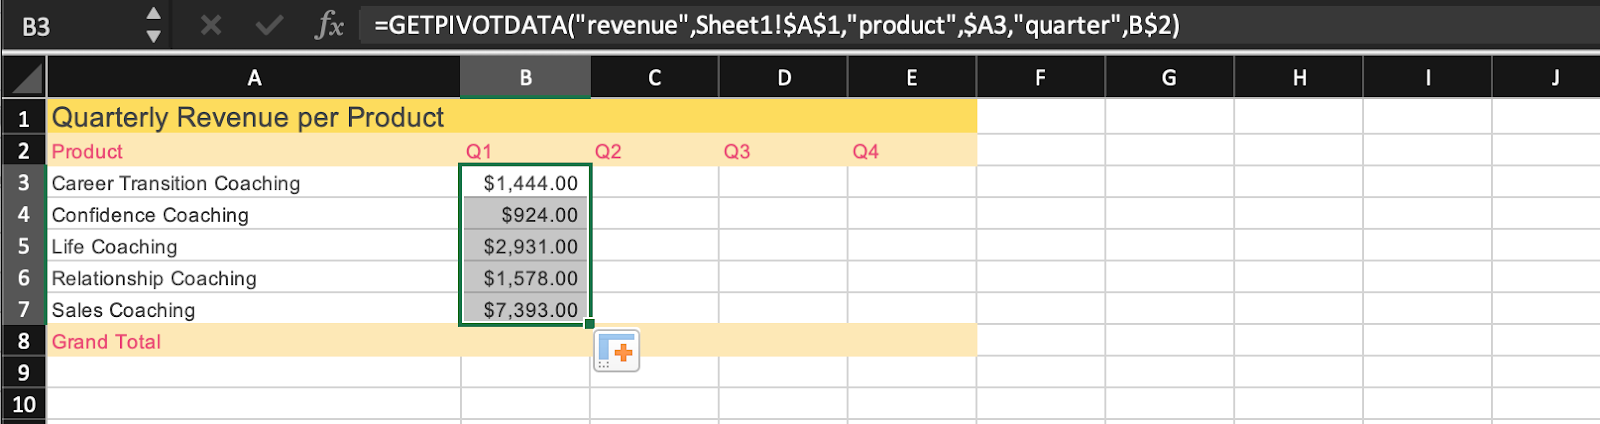Select column F header

point(1040,78)
